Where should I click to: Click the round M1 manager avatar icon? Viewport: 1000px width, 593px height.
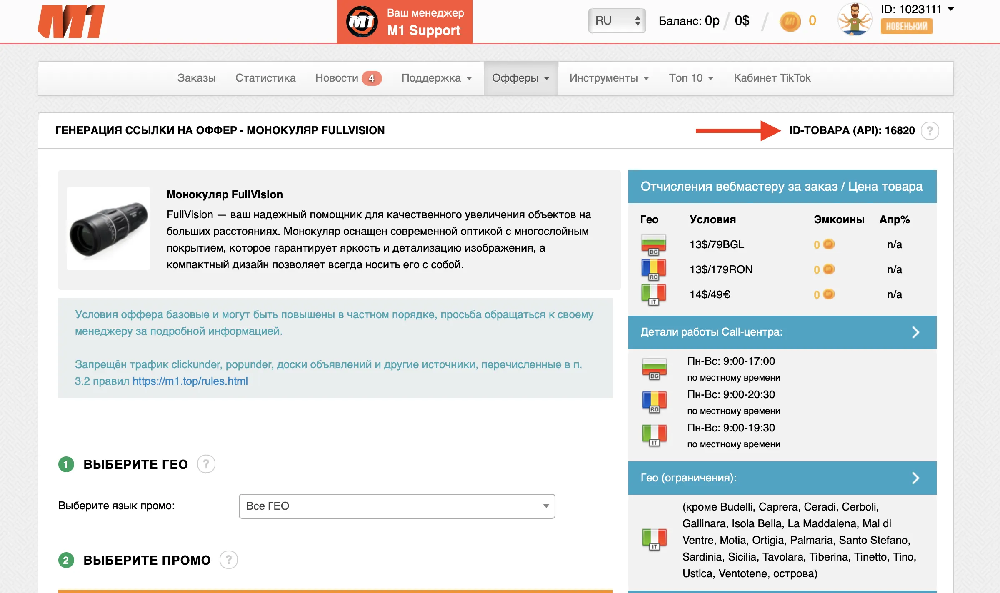point(362,22)
